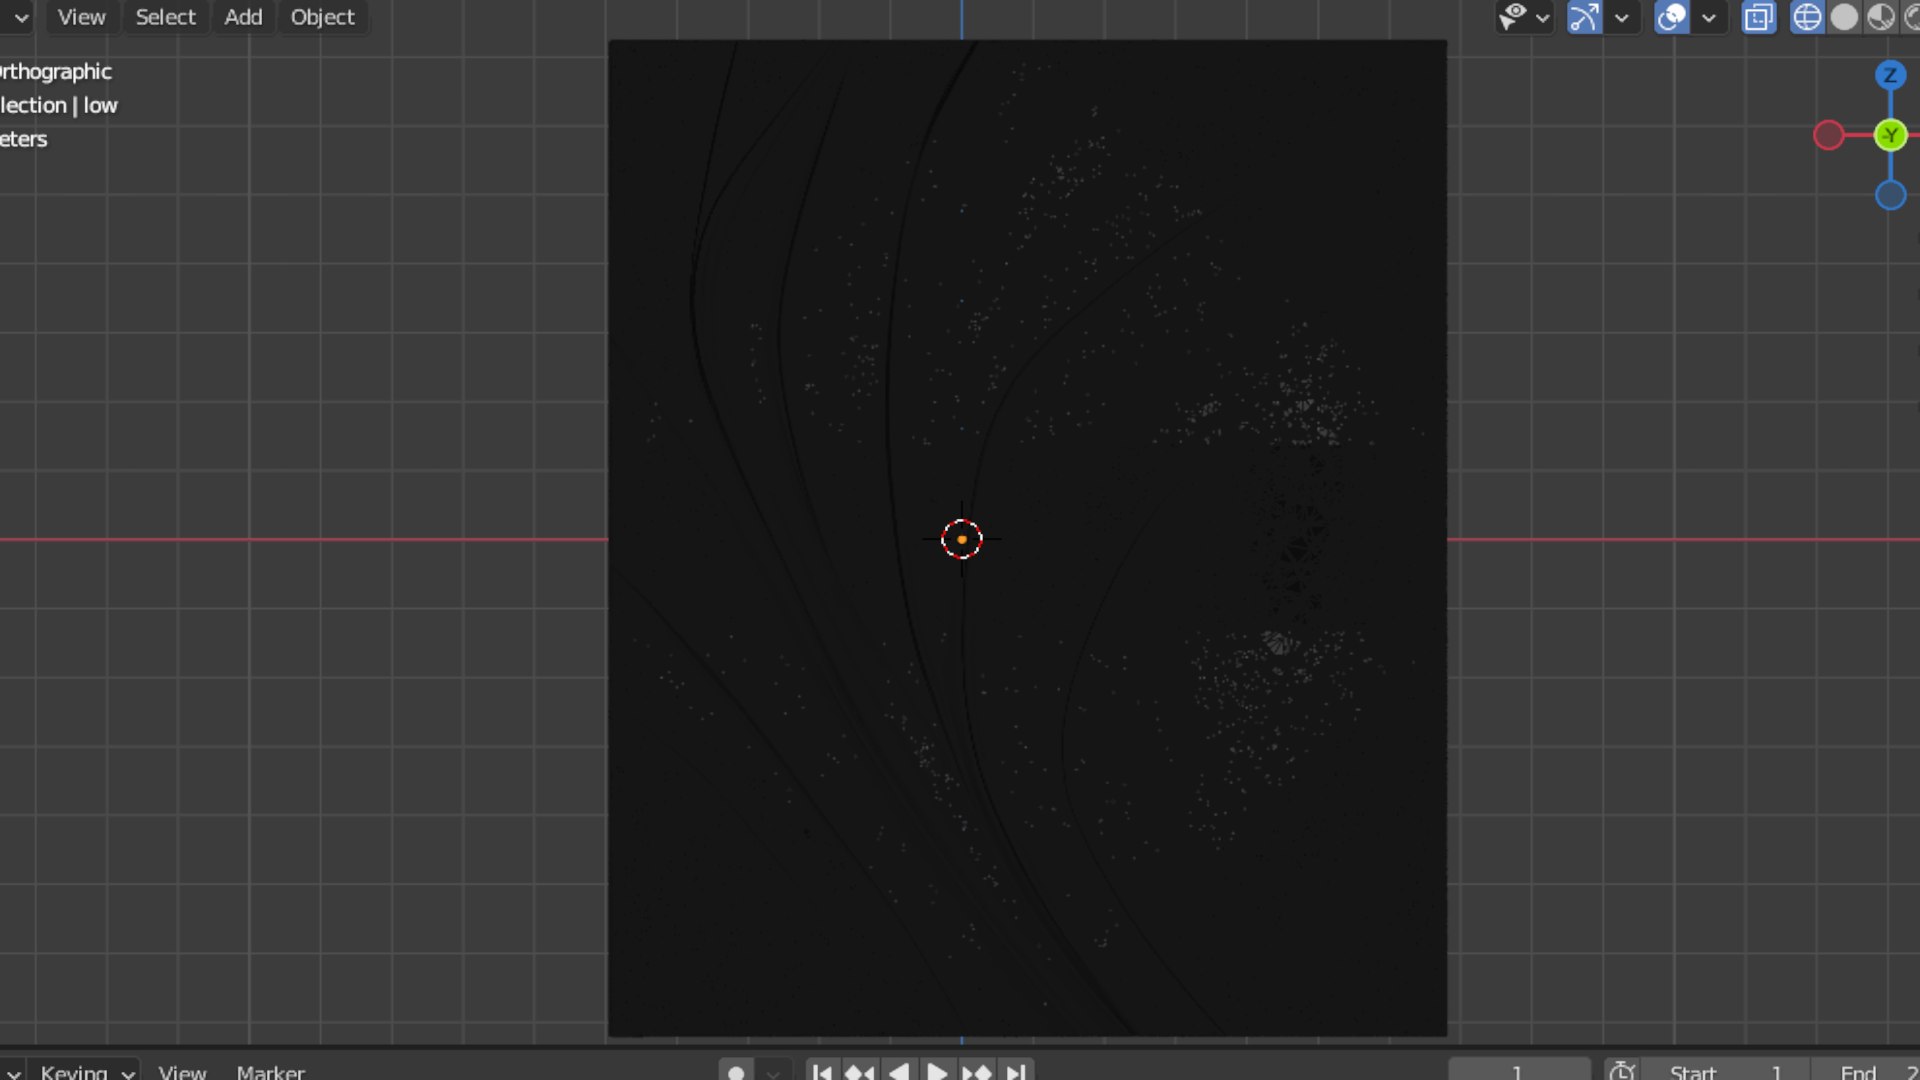Click the green -Y axis gizmo ball
Viewport: 1920px width, 1080px height.
tap(1889, 135)
